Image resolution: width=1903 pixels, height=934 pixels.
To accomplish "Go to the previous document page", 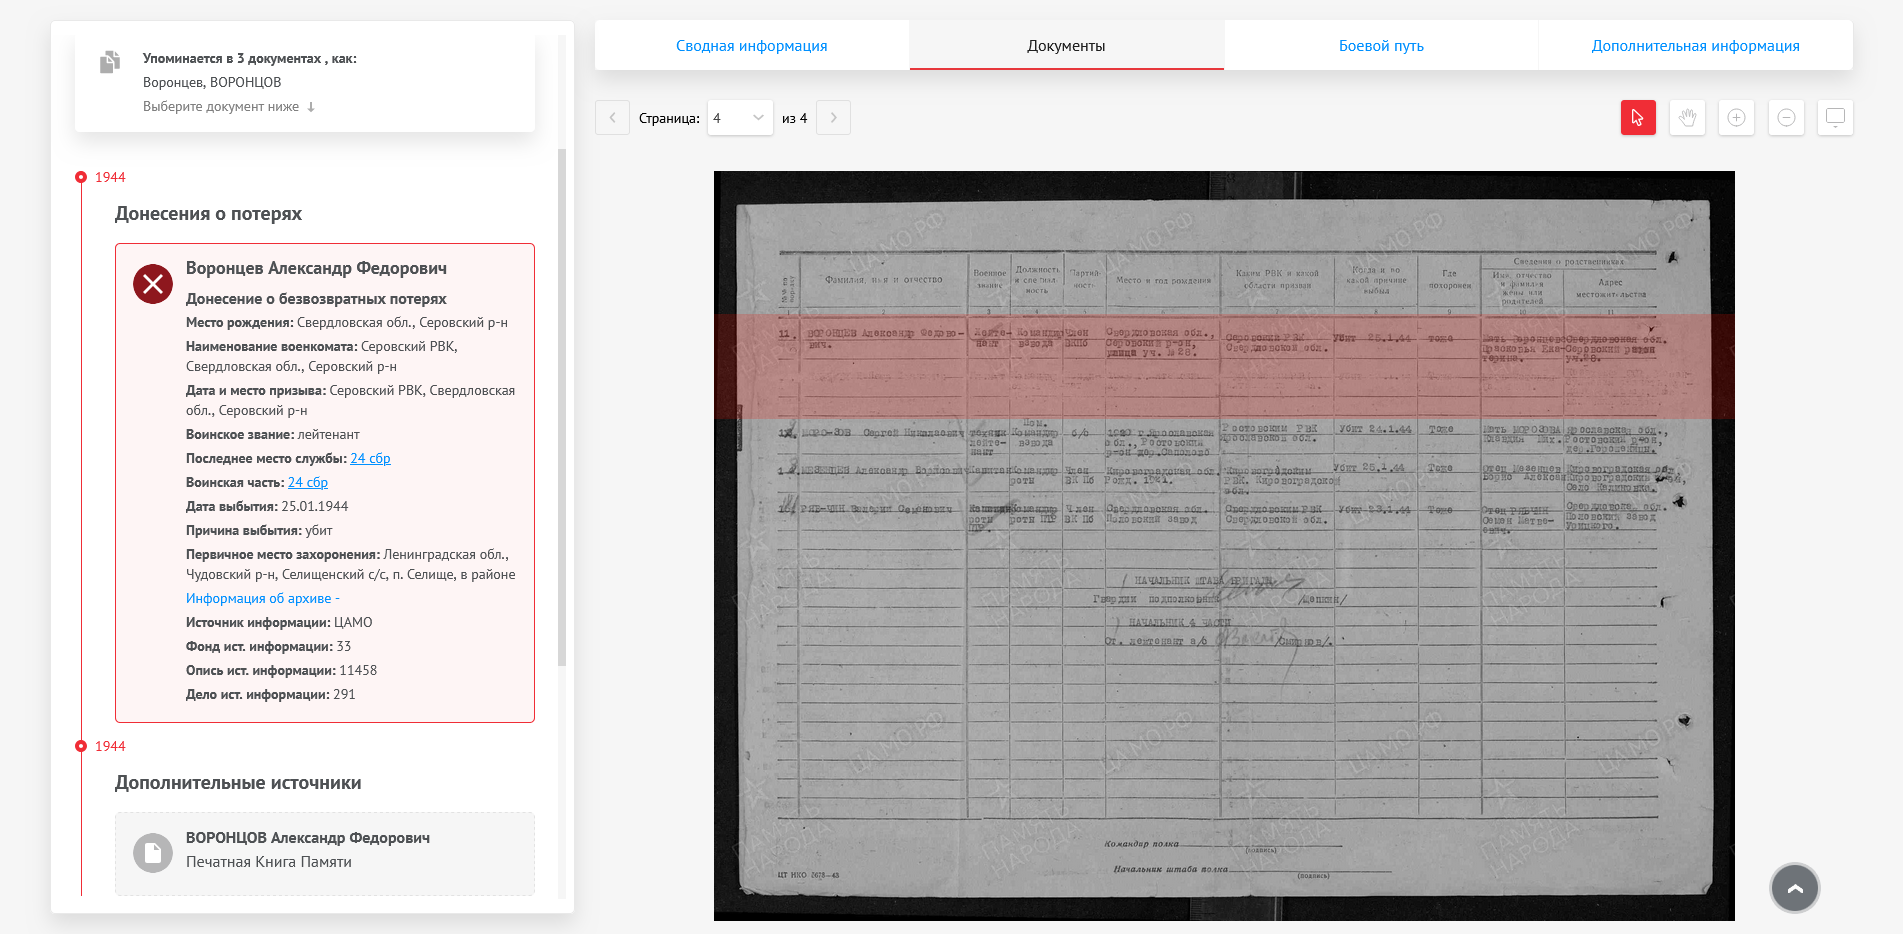I will coord(612,118).
